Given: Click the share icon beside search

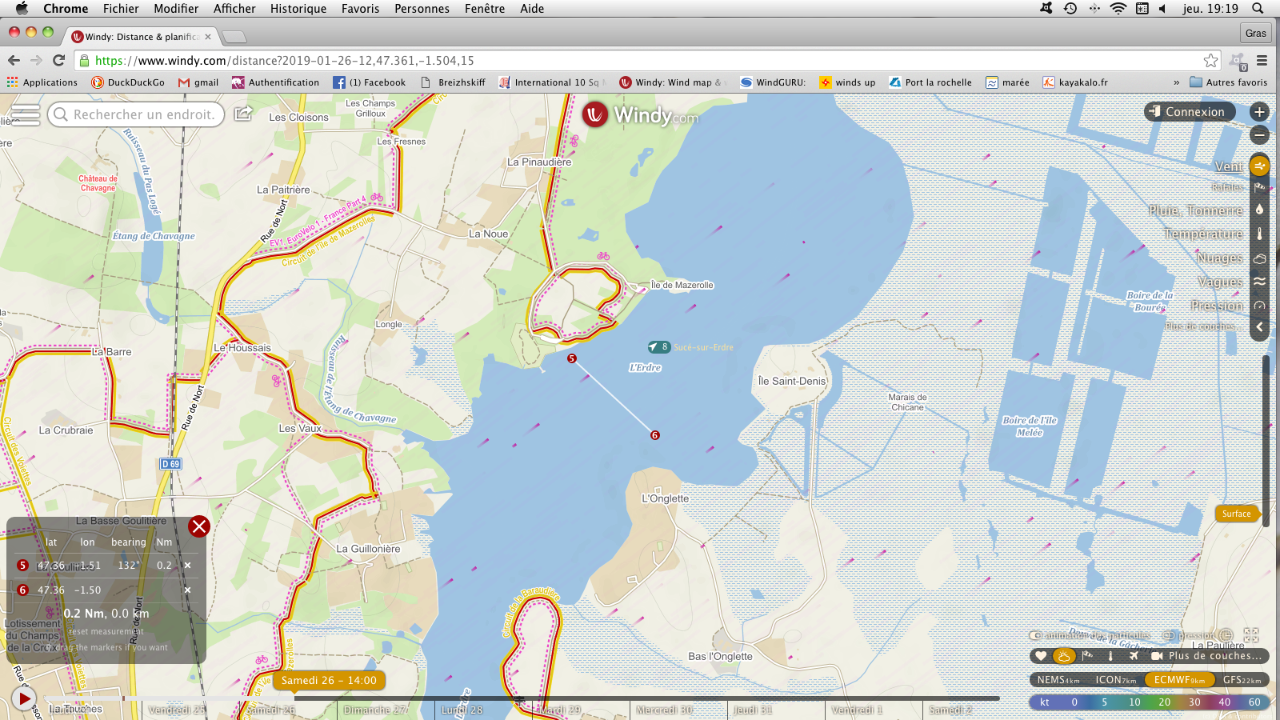Looking at the screenshot, I should pyautogui.click(x=243, y=114).
